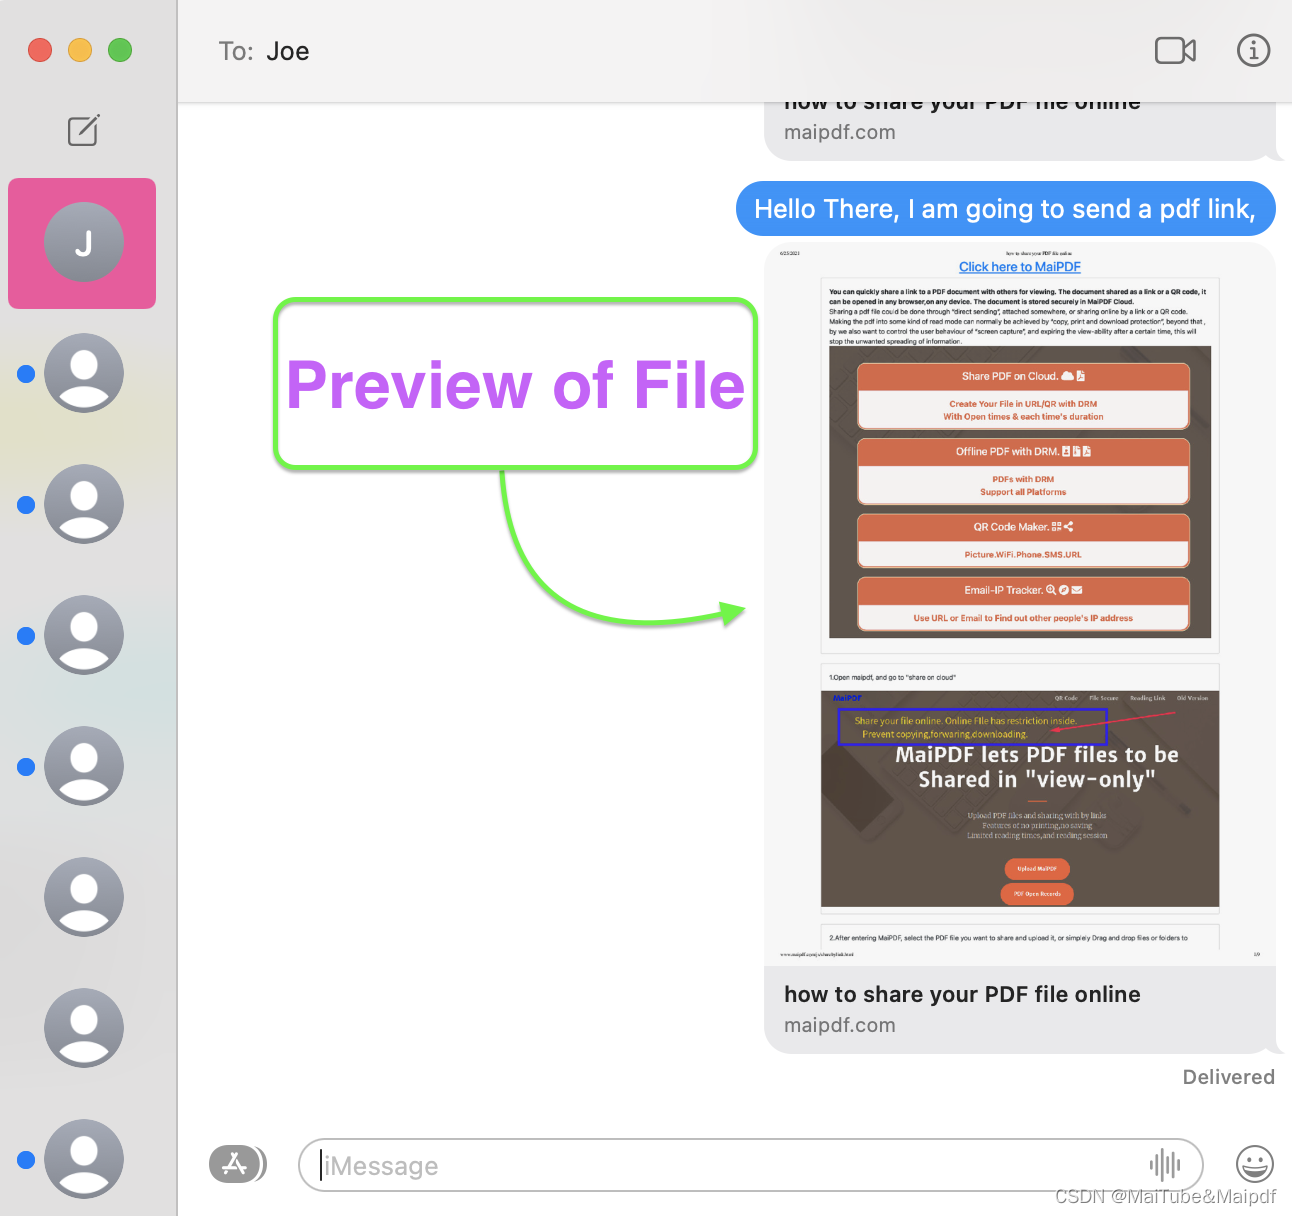Click 'Email-IP Tracker' in the preview

(1023, 590)
